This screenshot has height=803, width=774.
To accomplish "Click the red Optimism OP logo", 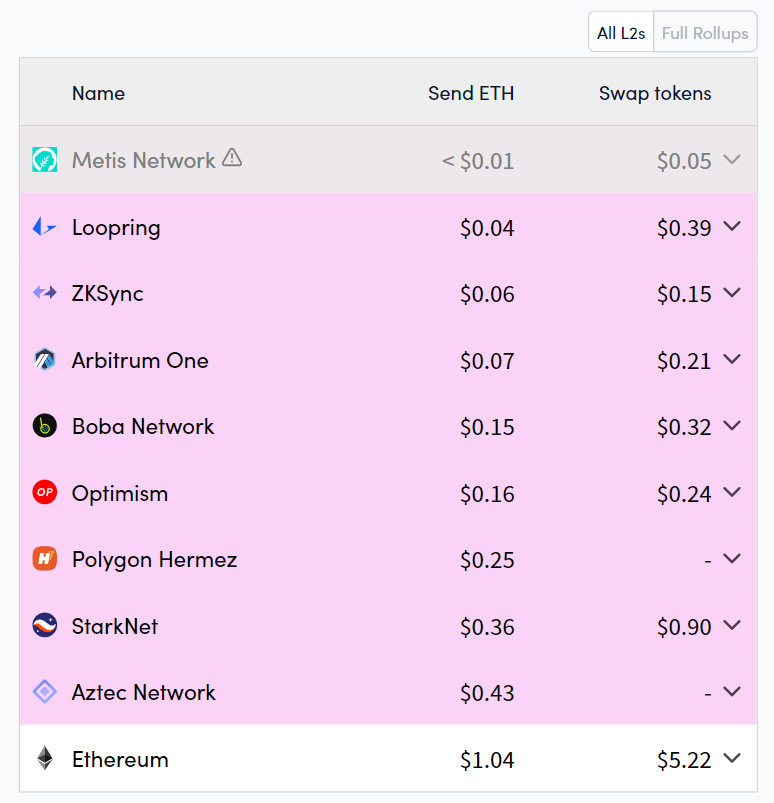I will tap(44, 493).
